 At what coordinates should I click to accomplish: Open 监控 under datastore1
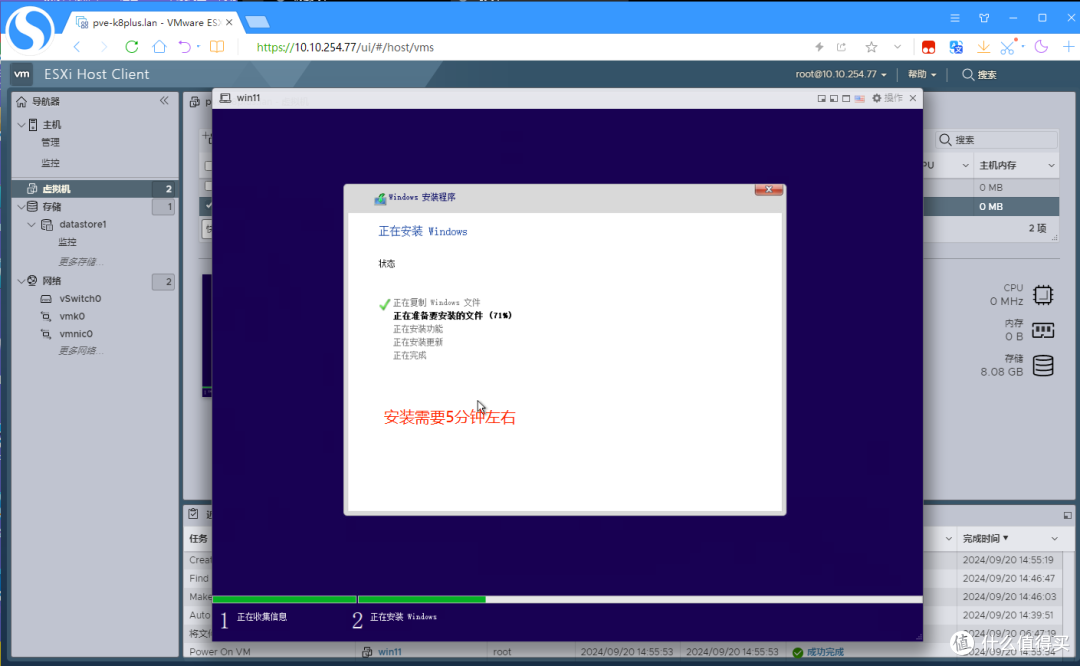[x=68, y=242]
